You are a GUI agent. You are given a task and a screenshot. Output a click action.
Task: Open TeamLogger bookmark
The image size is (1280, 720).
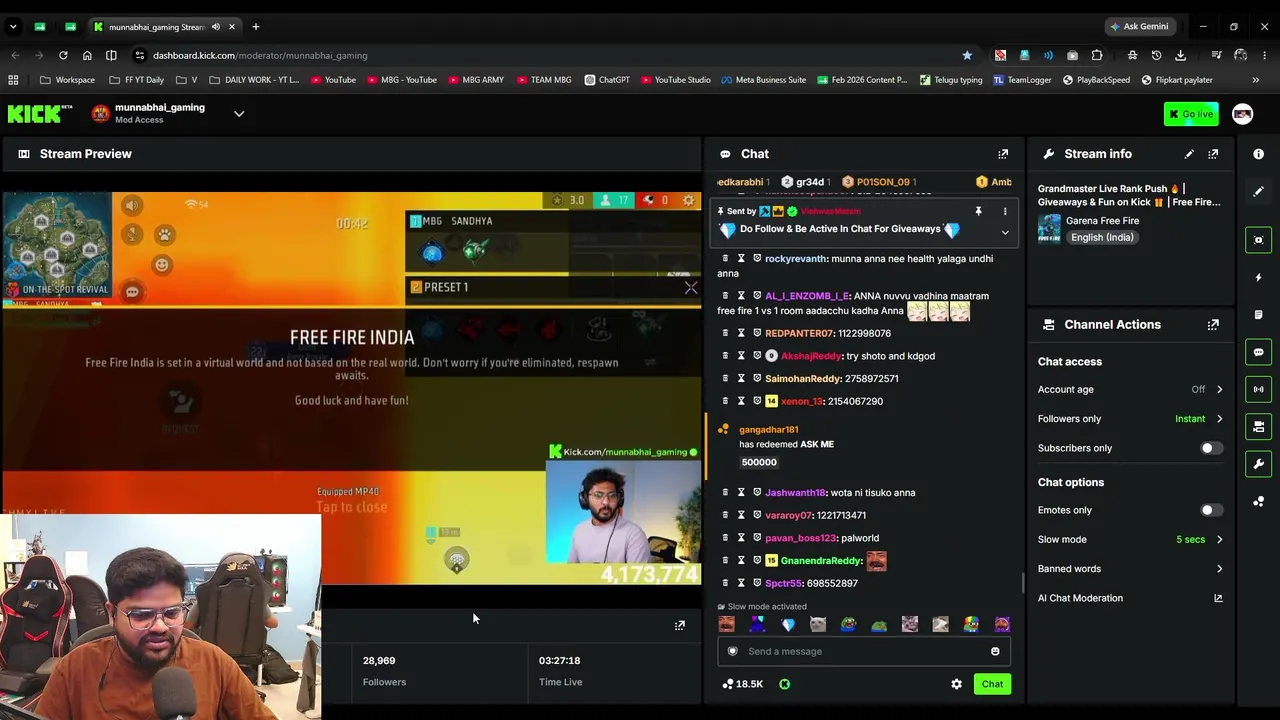tap(1020, 80)
